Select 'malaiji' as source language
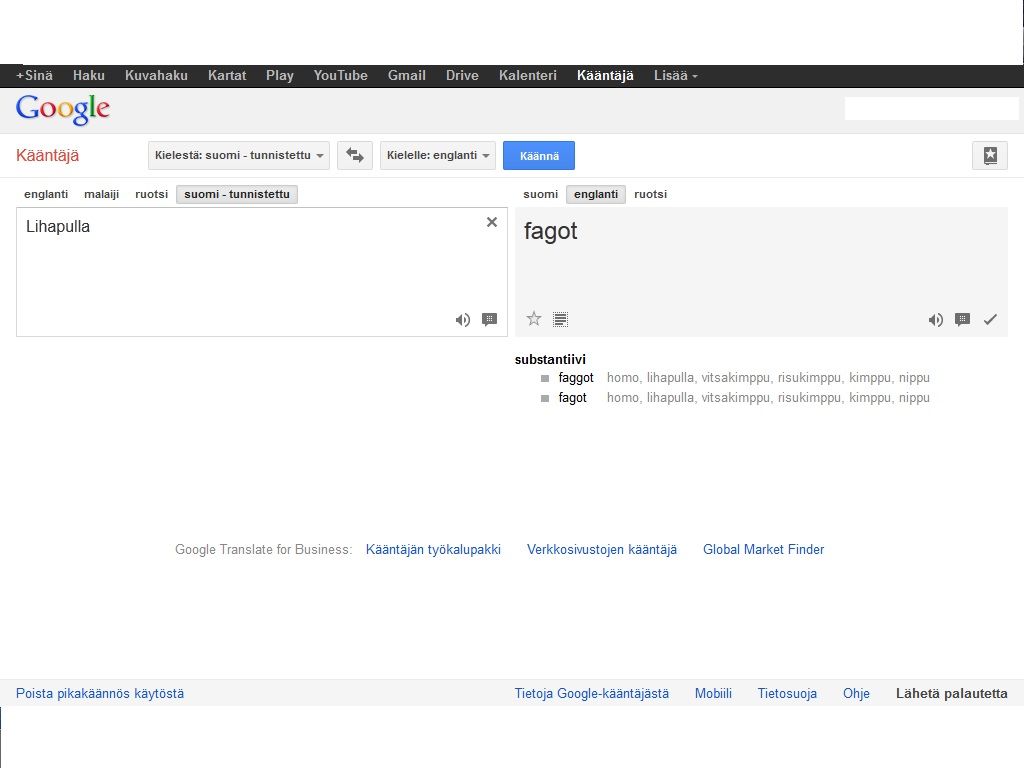1024x768 pixels. 101,194
